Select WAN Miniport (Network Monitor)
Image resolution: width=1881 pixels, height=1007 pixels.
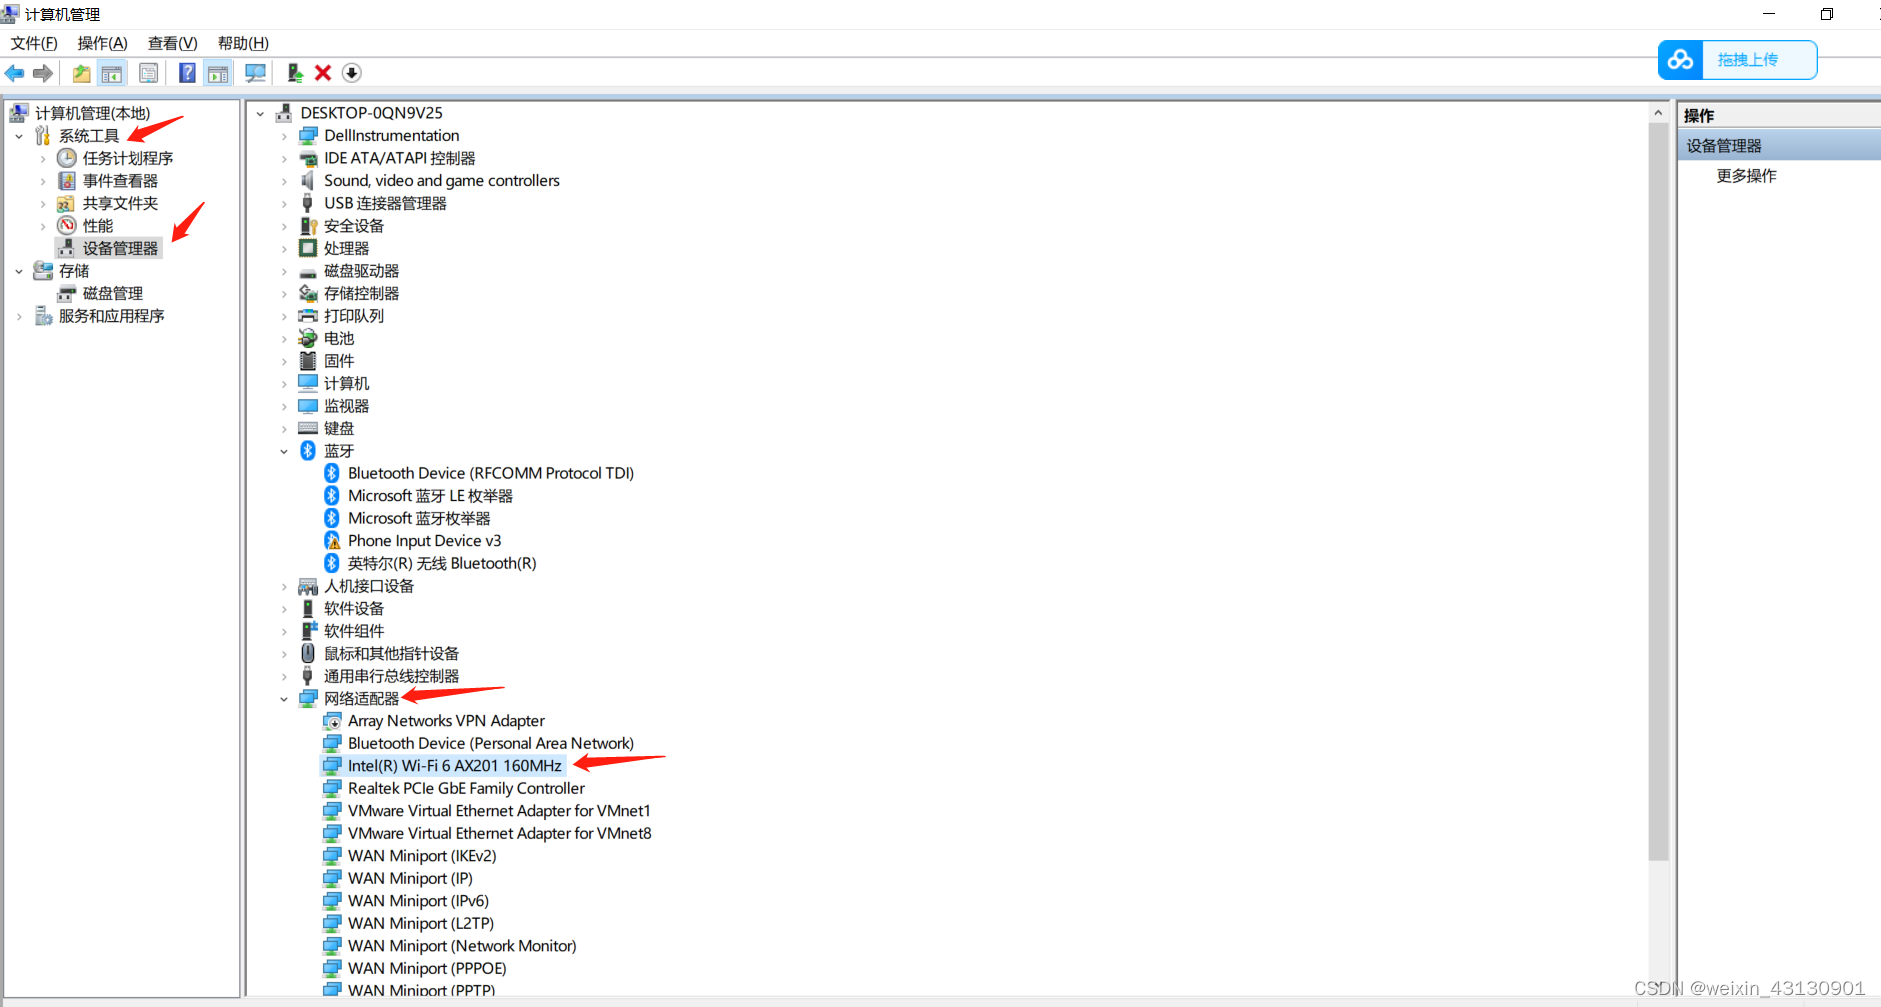462,946
